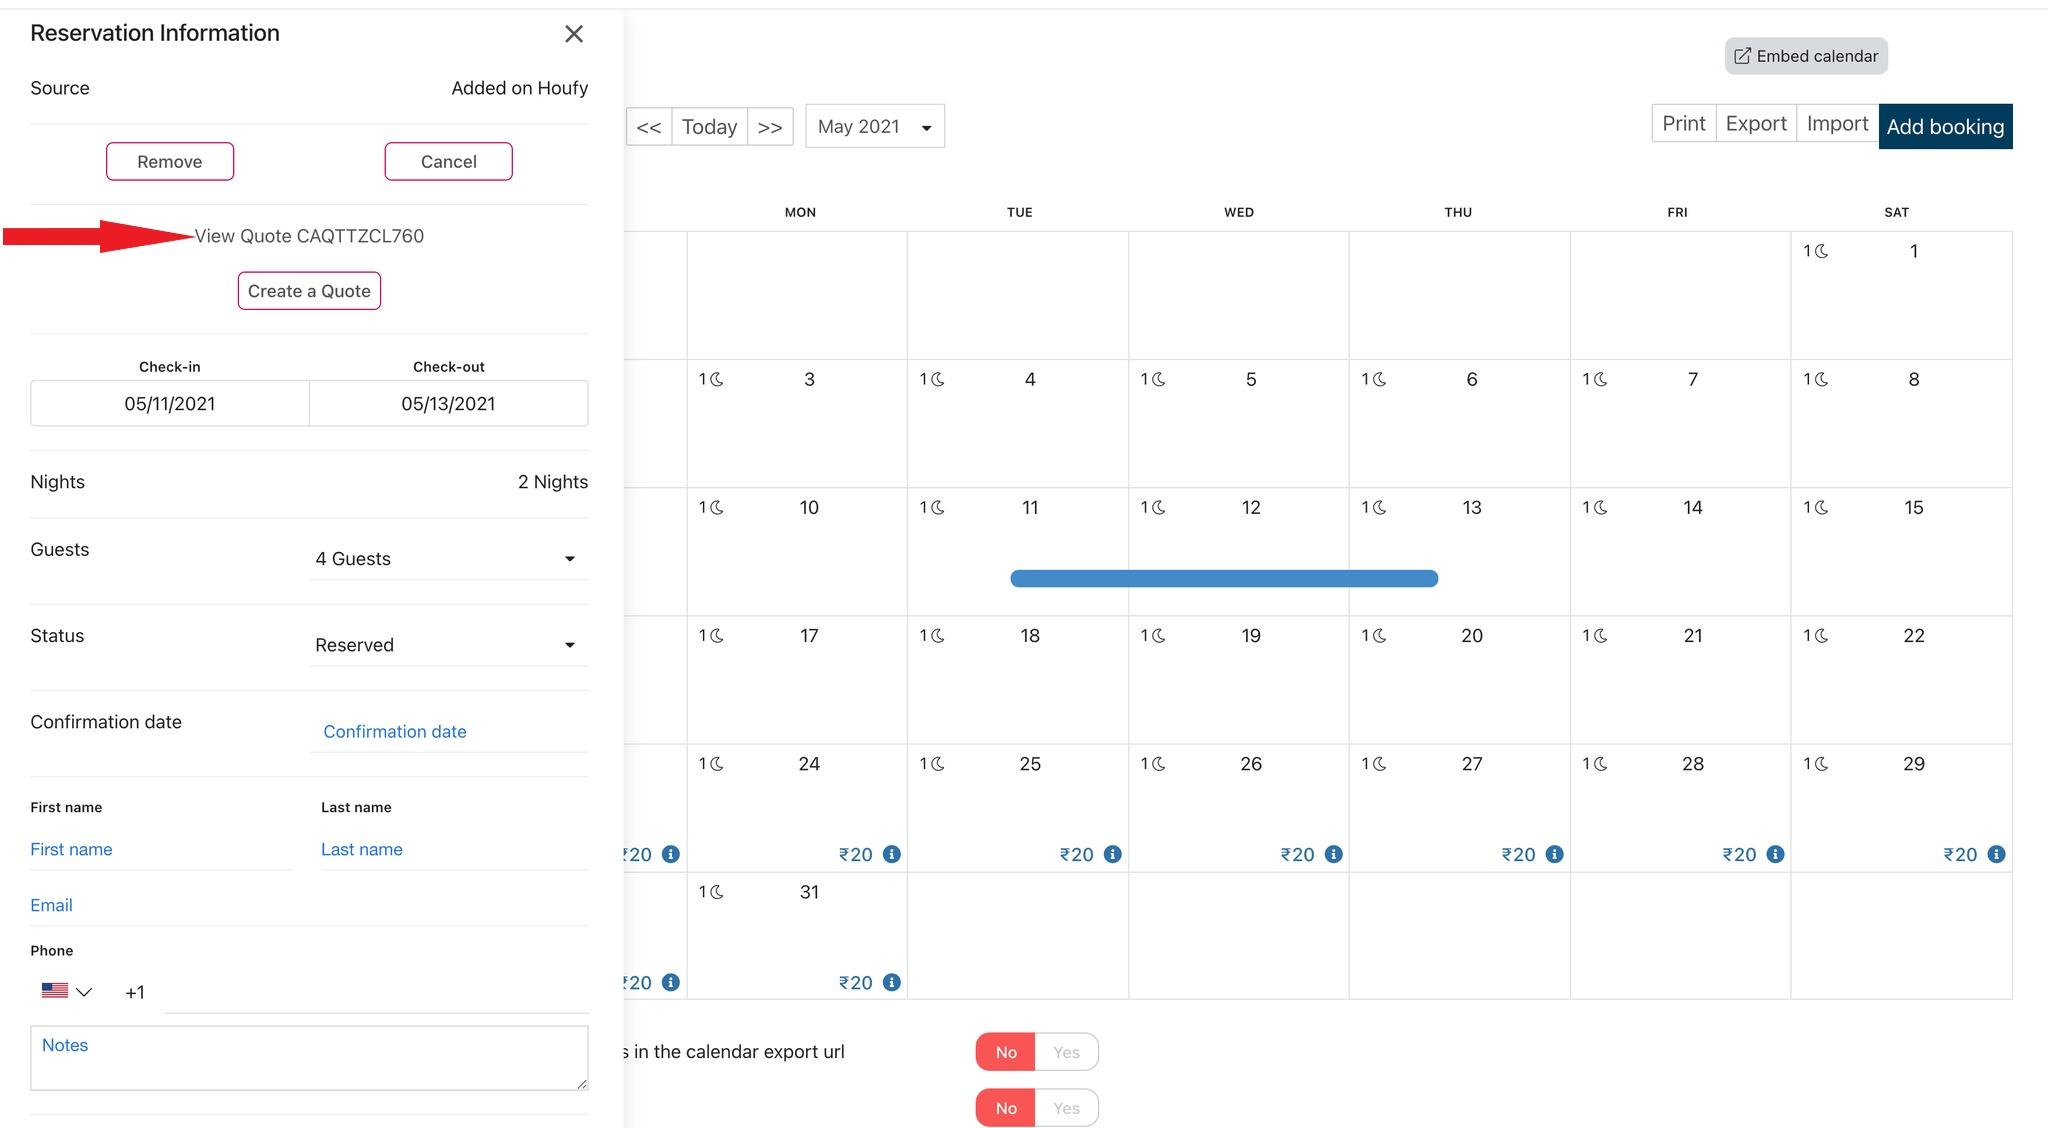The height and width of the screenshot is (1128, 2048).
Task: Click into the Notes text area
Action: coord(309,1058)
